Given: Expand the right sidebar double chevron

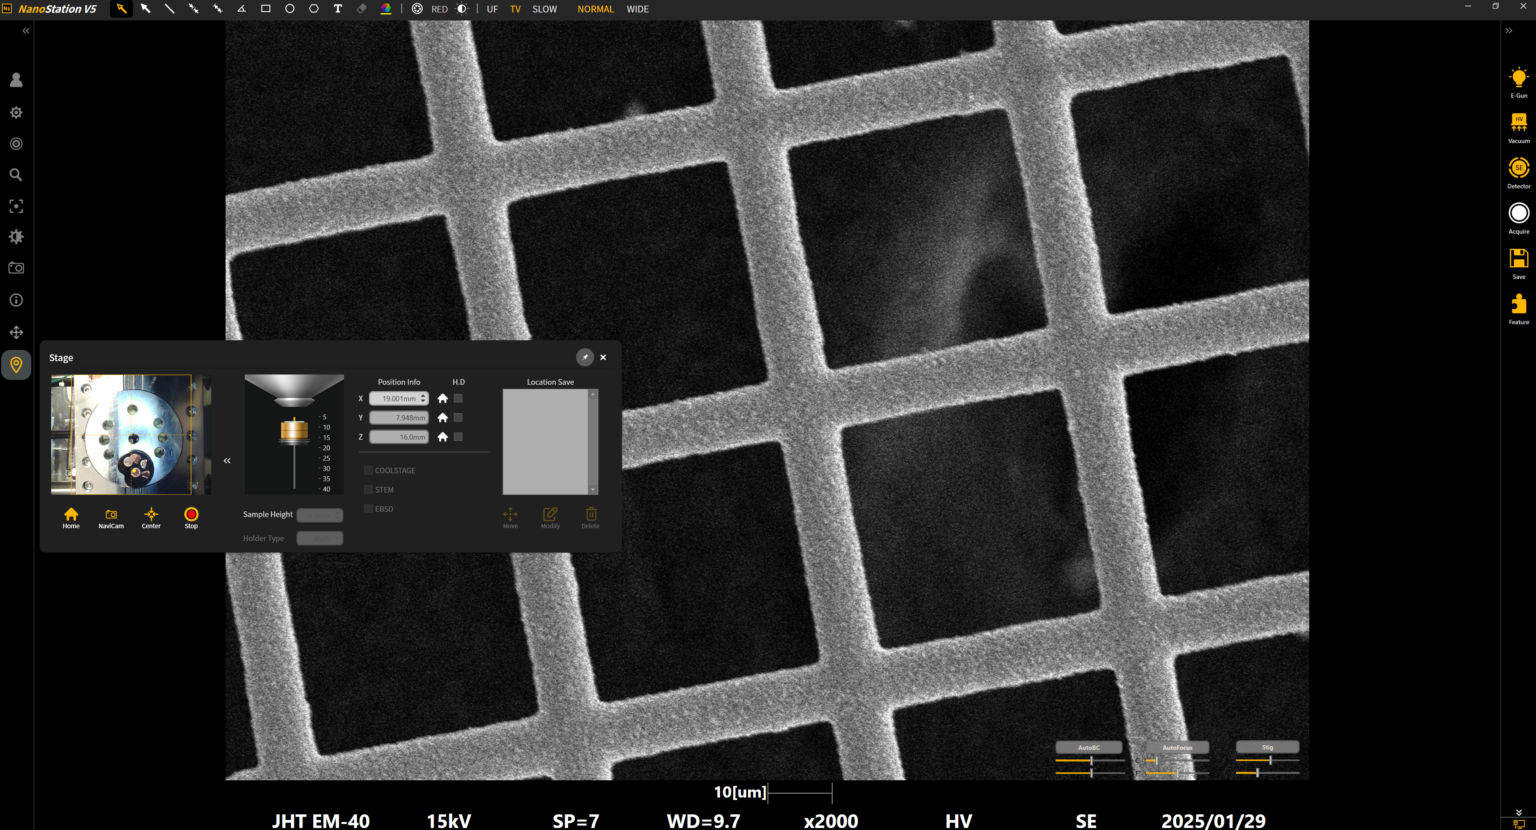Looking at the screenshot, I should point(1508,31).
